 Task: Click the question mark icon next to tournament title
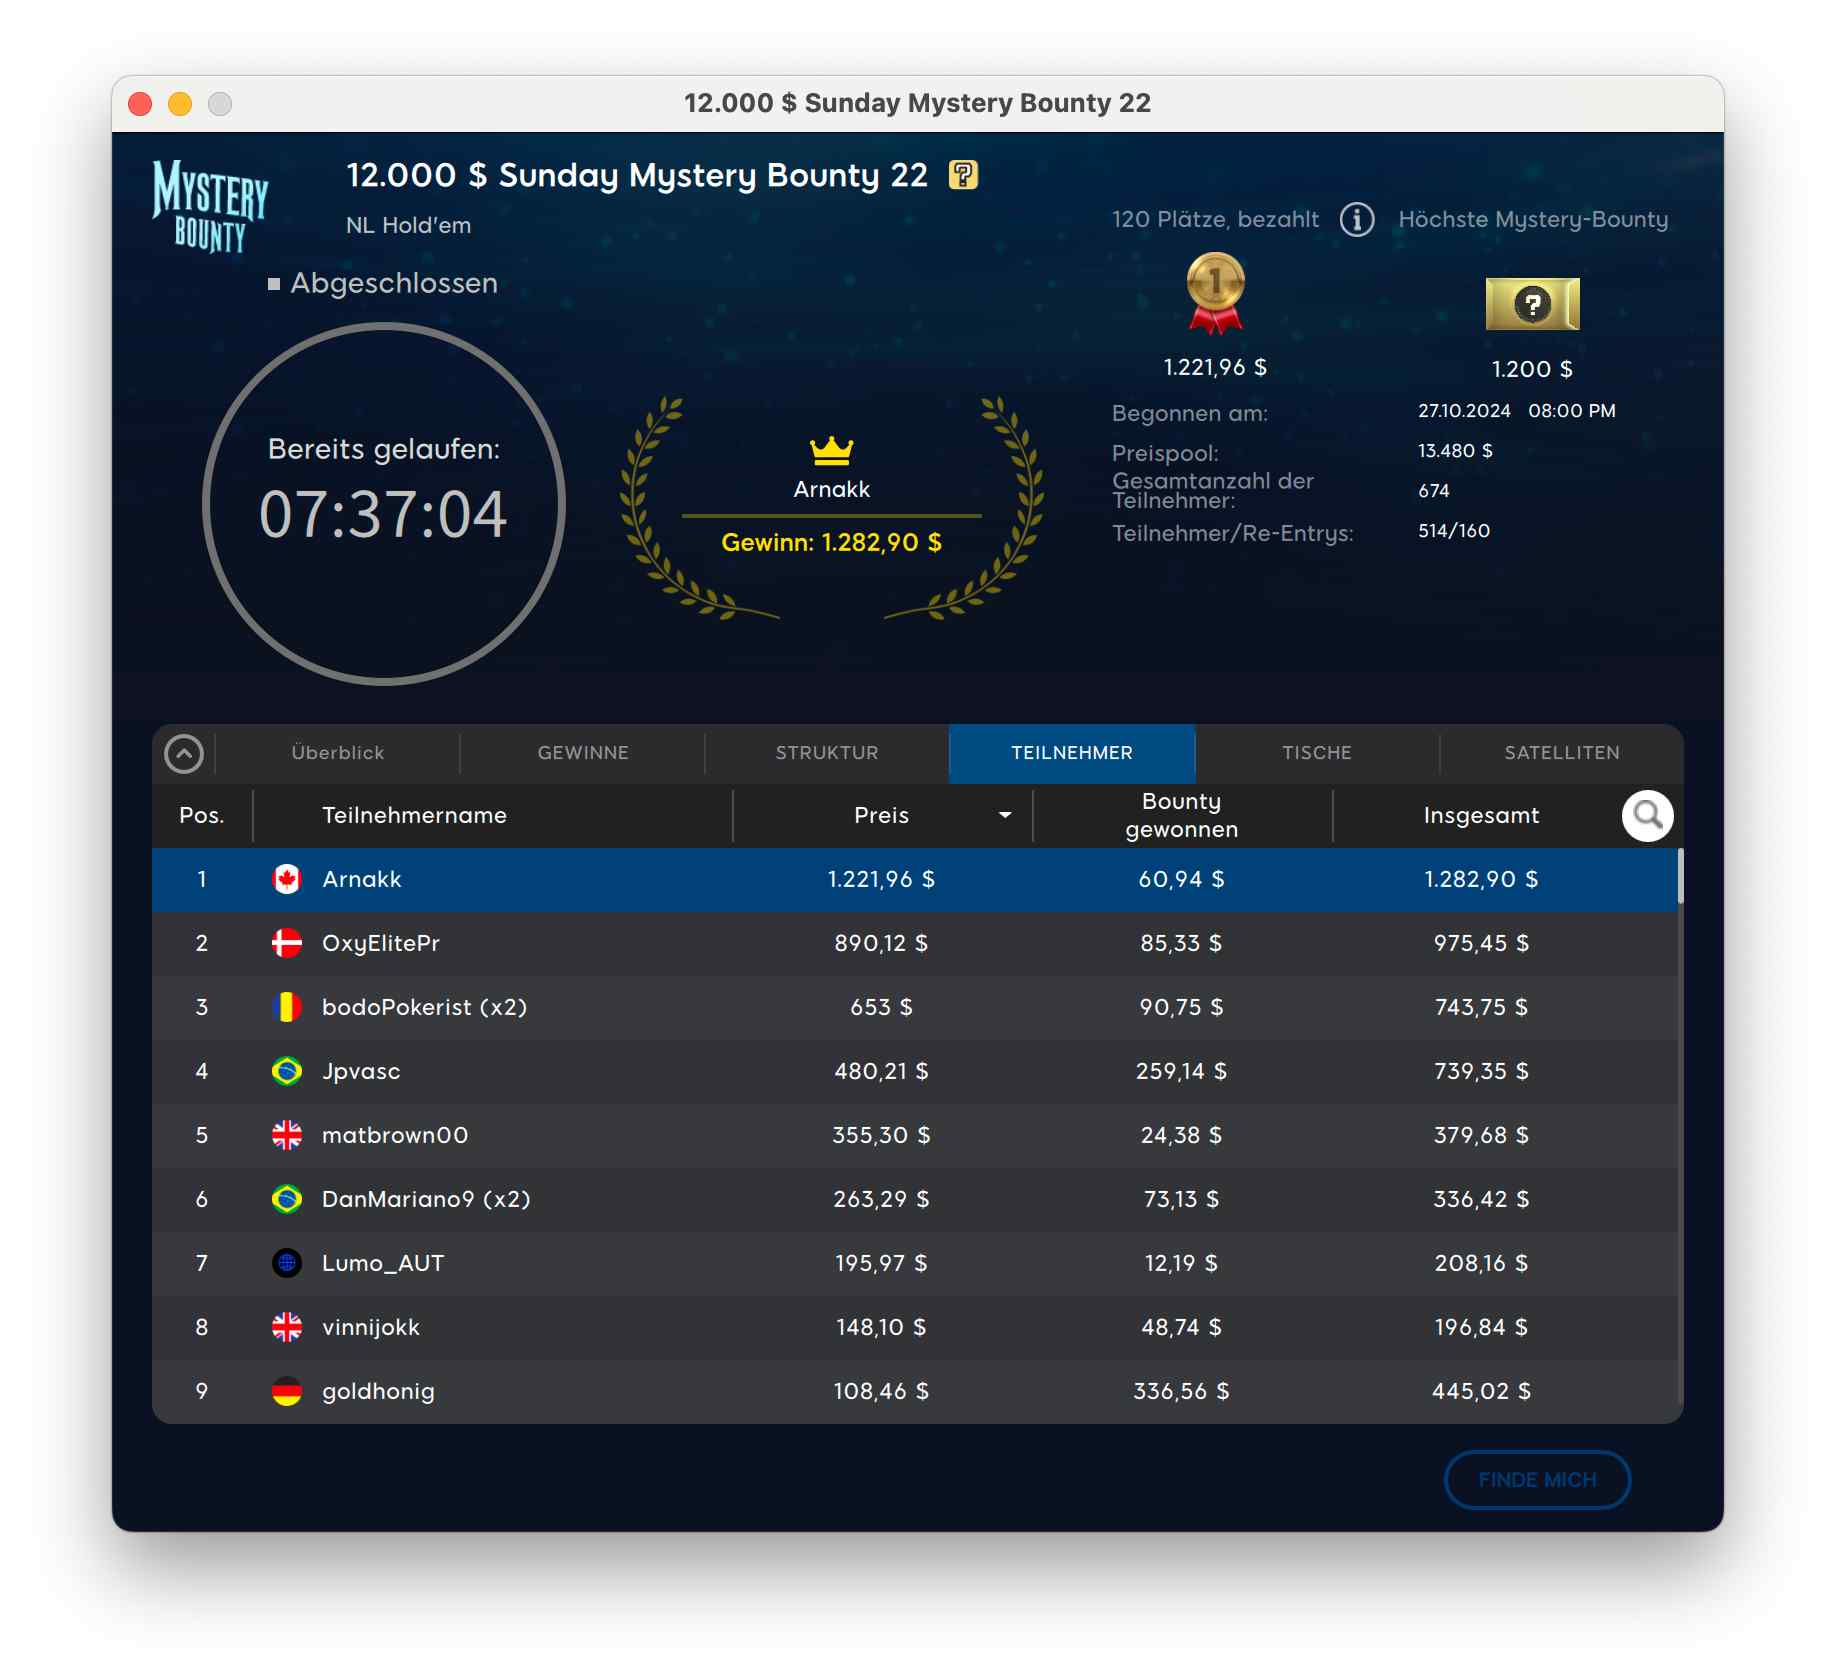click(962, 175)
